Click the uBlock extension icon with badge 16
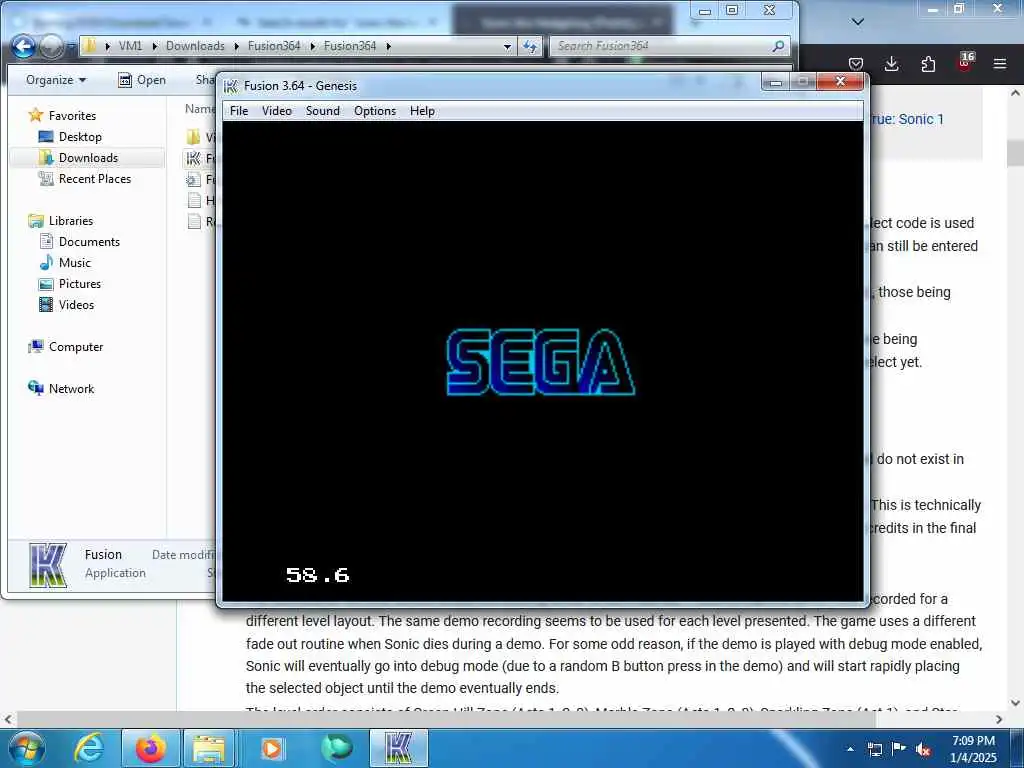The height and width of the screenshot is (768, 1024). pos(965,62)
